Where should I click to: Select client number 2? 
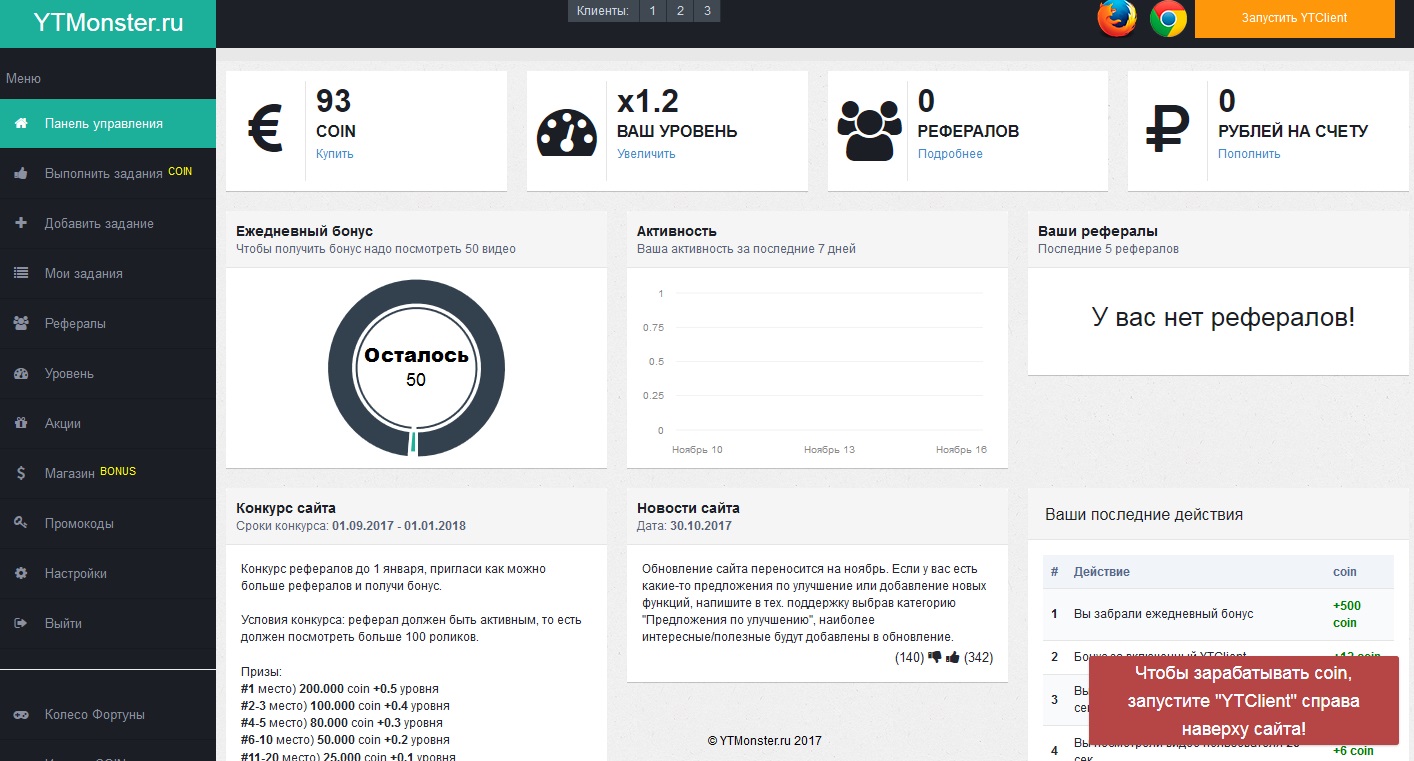(x=679, y=11)
